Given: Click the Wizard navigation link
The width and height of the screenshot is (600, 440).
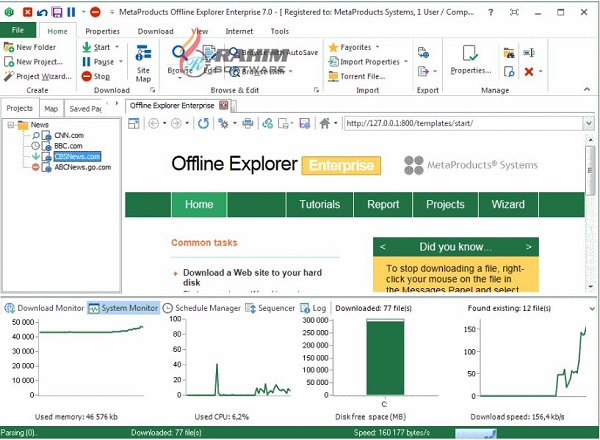Looking at the screenshot, I should [508, 204].
